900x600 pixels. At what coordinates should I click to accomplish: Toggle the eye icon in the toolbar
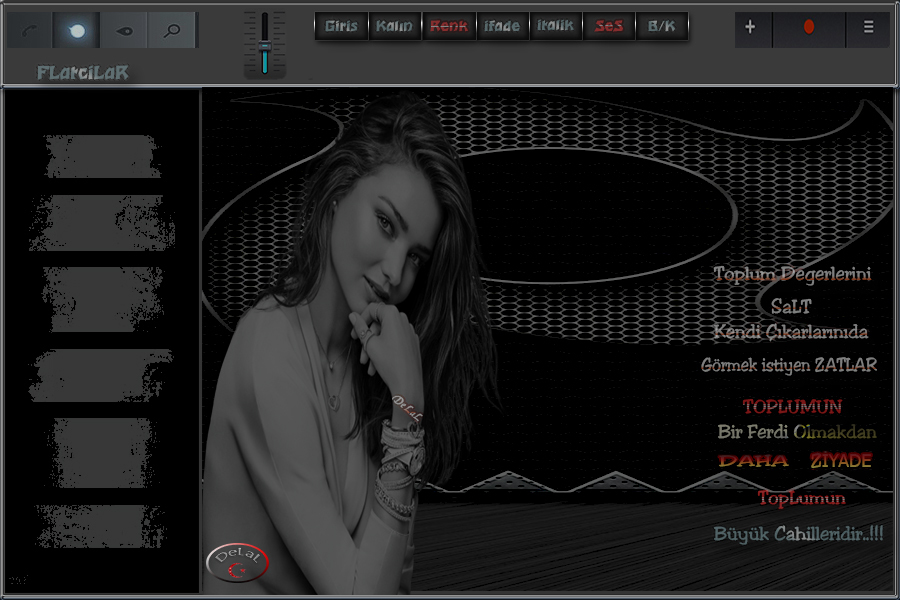(x=125, y=31)
